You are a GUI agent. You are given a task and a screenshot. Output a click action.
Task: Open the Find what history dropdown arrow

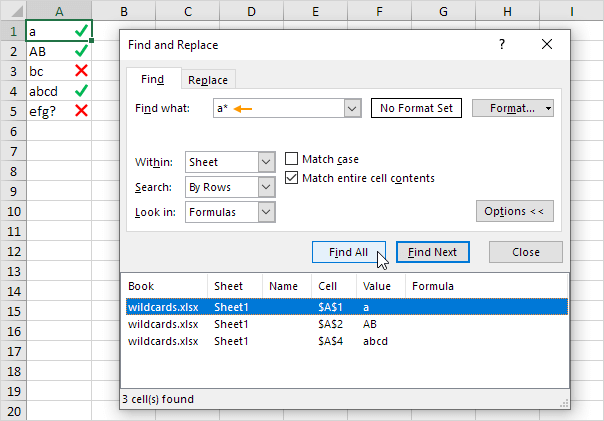(351, 108)
